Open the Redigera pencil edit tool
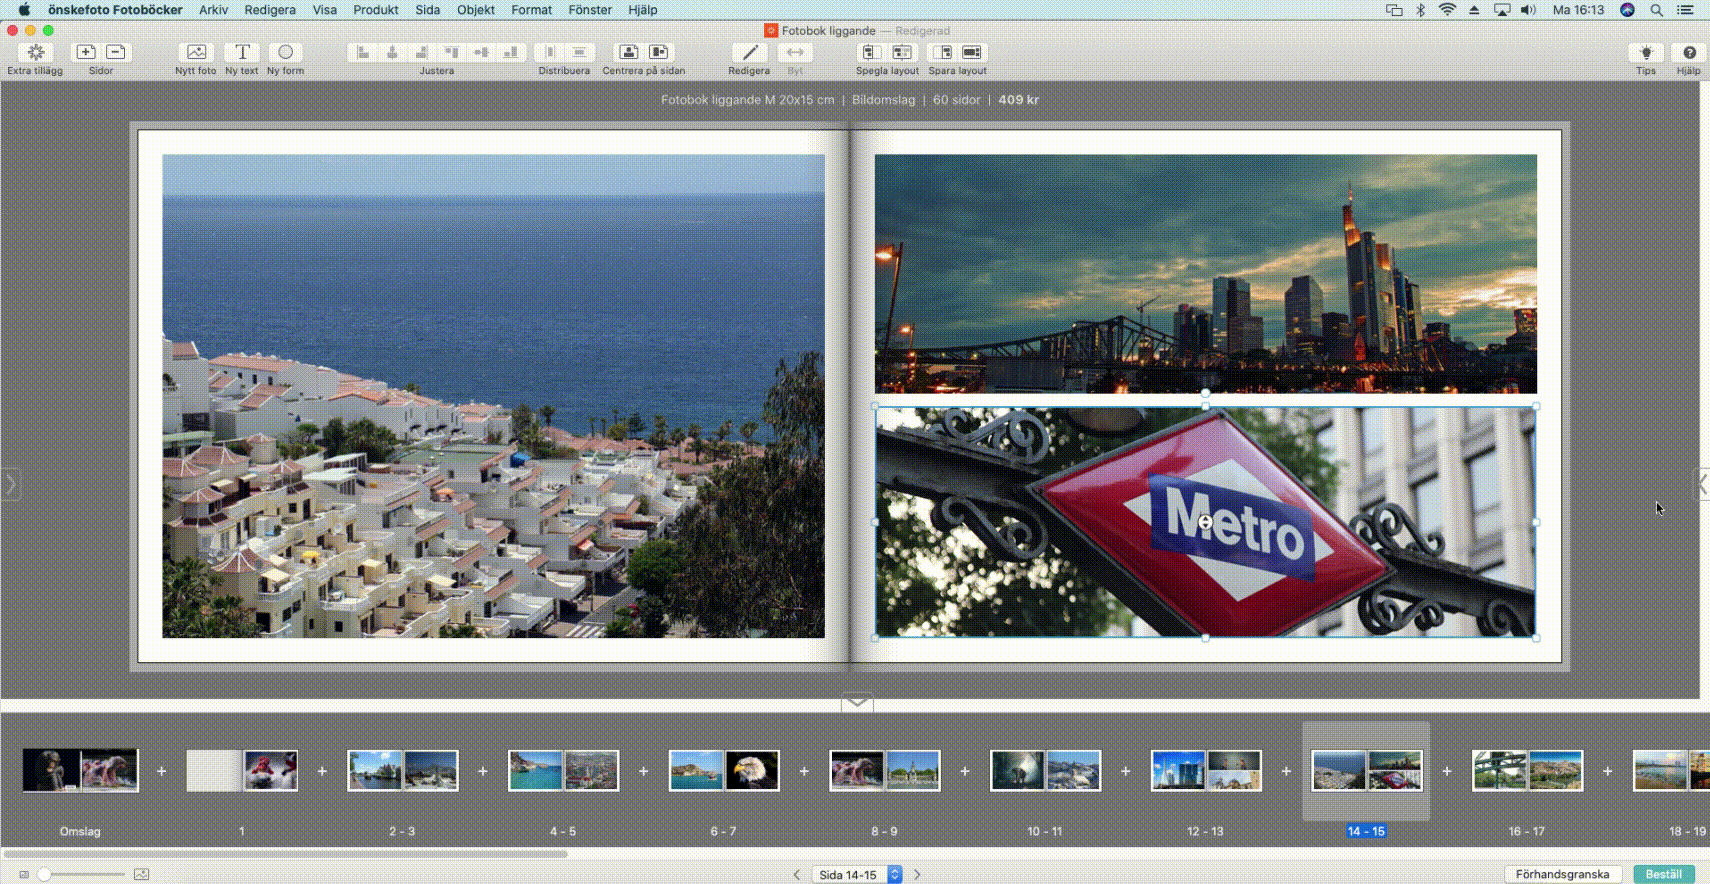Viewport: 1710px width, 884px height. click(x=749, y=52)
